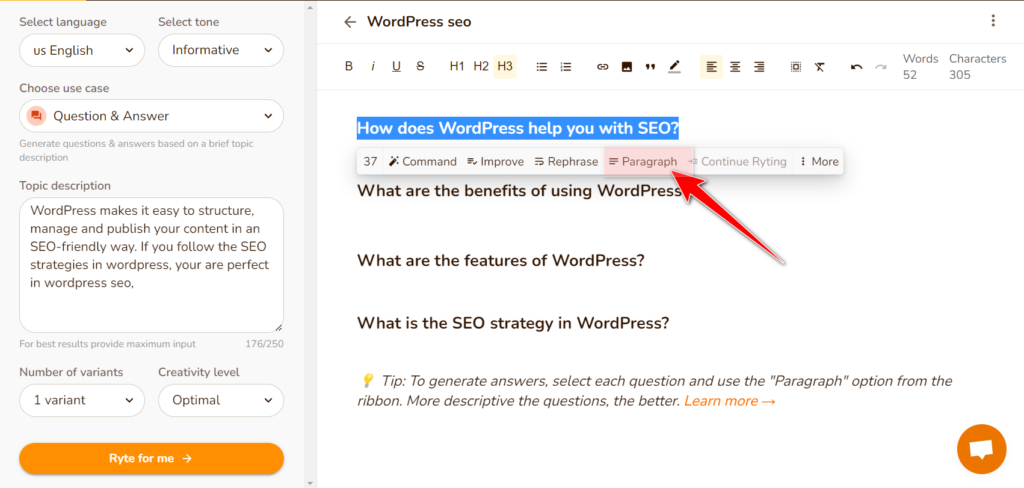Open the More options in the ribbon
Image resolution: width=1024 pixels, height=488 pixels.
pos(818,161)
